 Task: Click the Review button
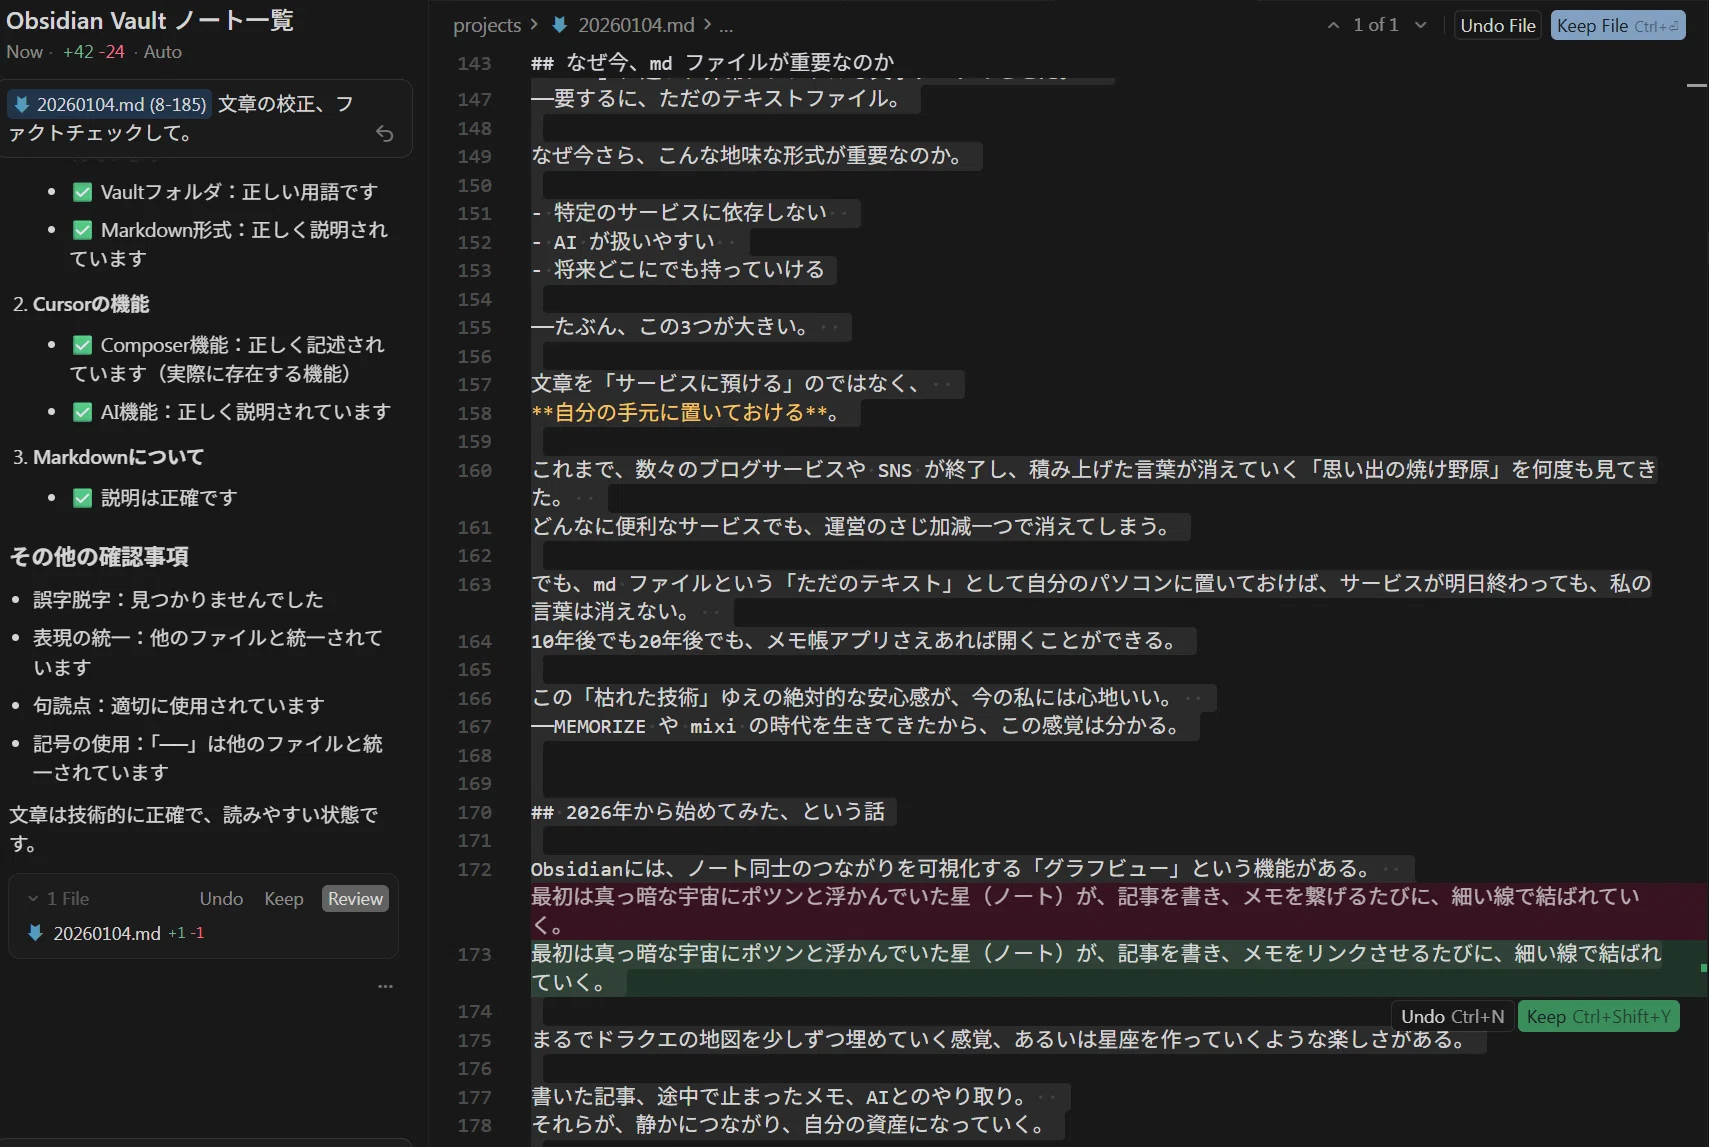pyautogui.click(x=355, y=899)
